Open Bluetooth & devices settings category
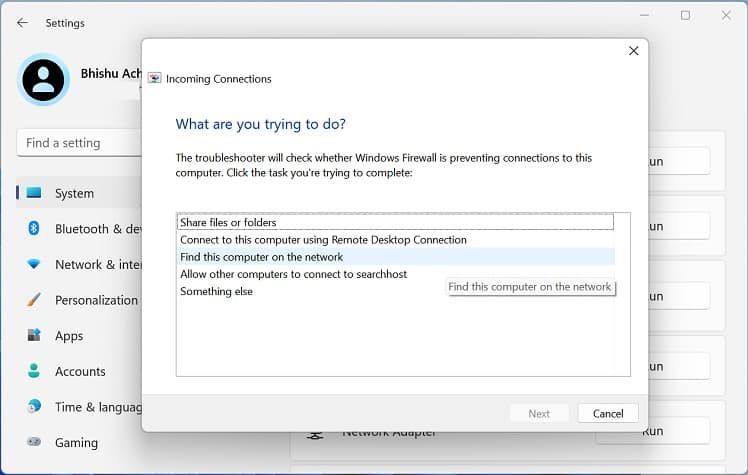 click(x=79, y=229)
